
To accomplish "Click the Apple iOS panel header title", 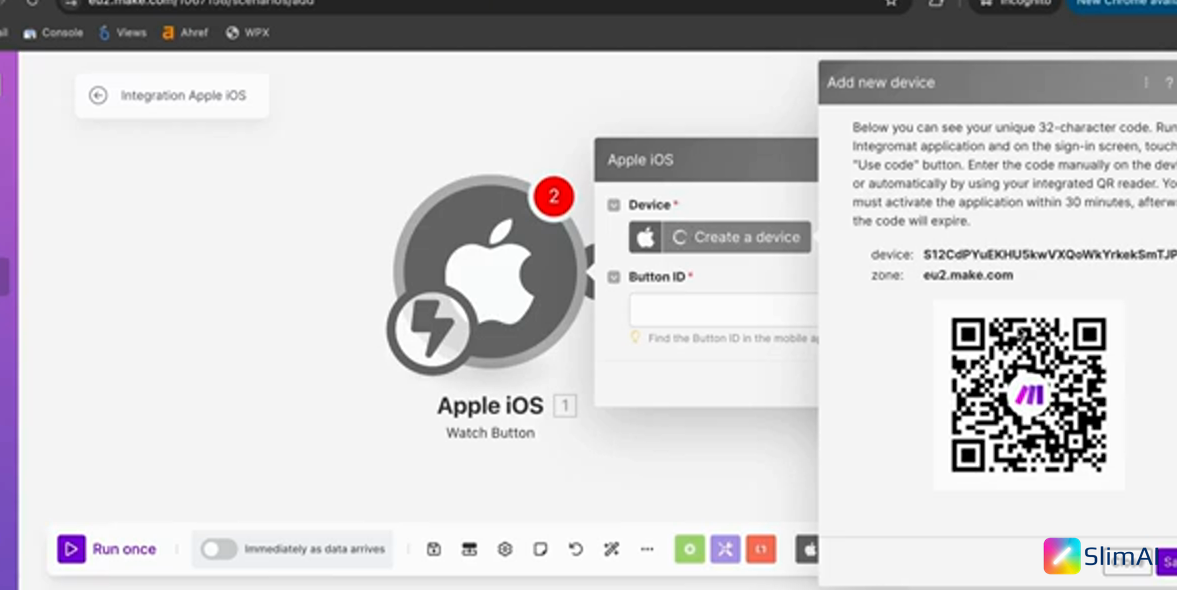I will coord(640,160).
